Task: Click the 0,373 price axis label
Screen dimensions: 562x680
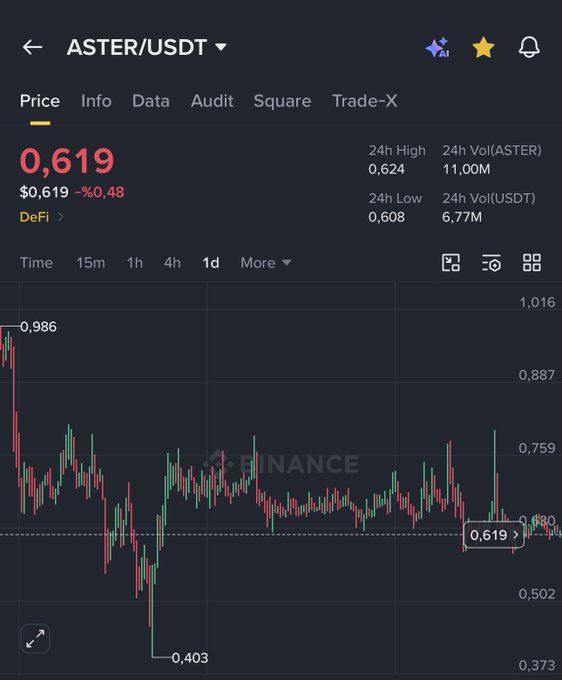Action: click(537, 665)
